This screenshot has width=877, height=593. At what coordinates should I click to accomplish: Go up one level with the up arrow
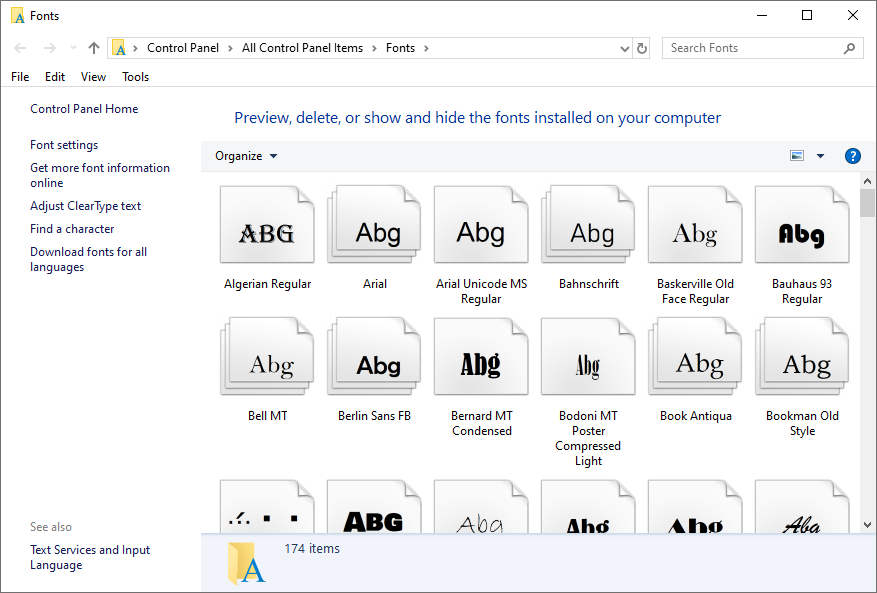point(93,47)
